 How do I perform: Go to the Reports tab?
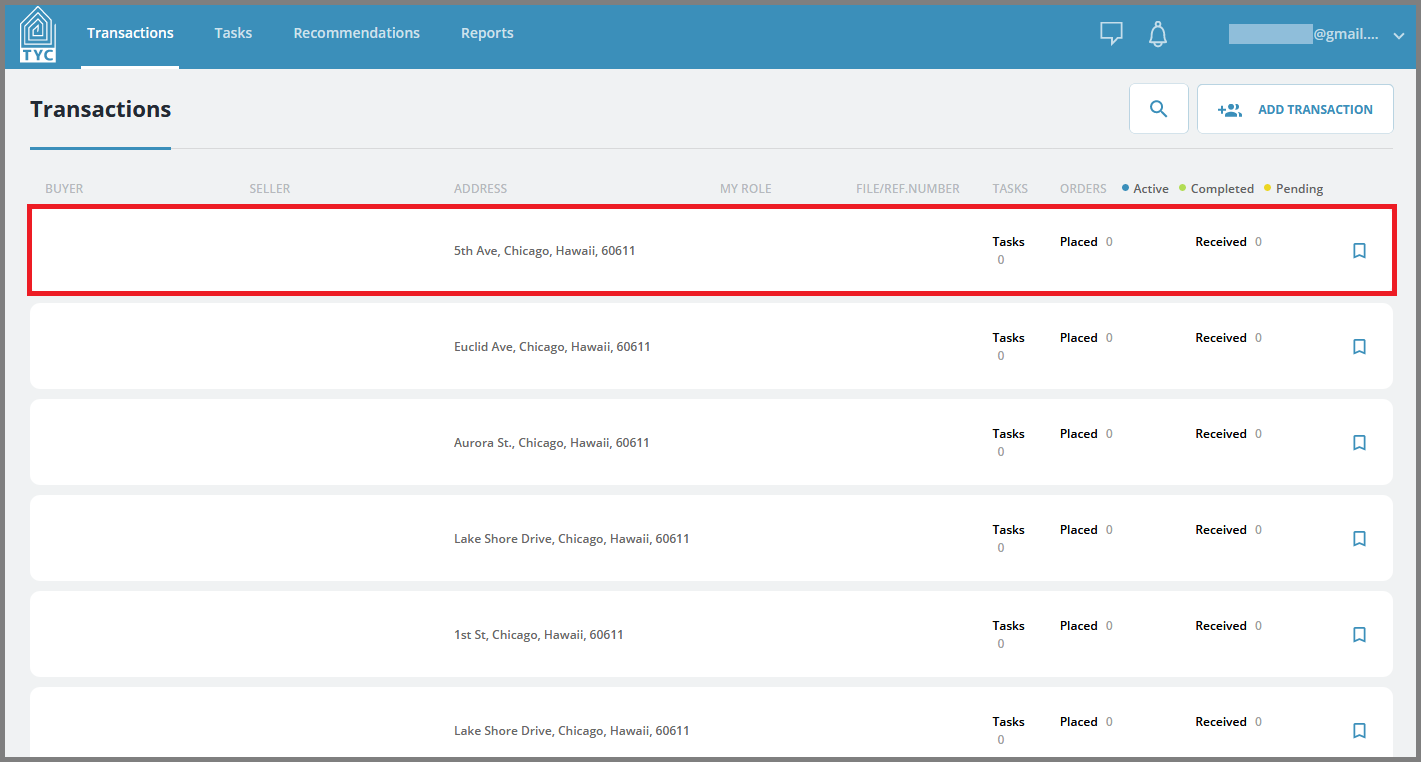pyautogui.click(x=487, y=33)
